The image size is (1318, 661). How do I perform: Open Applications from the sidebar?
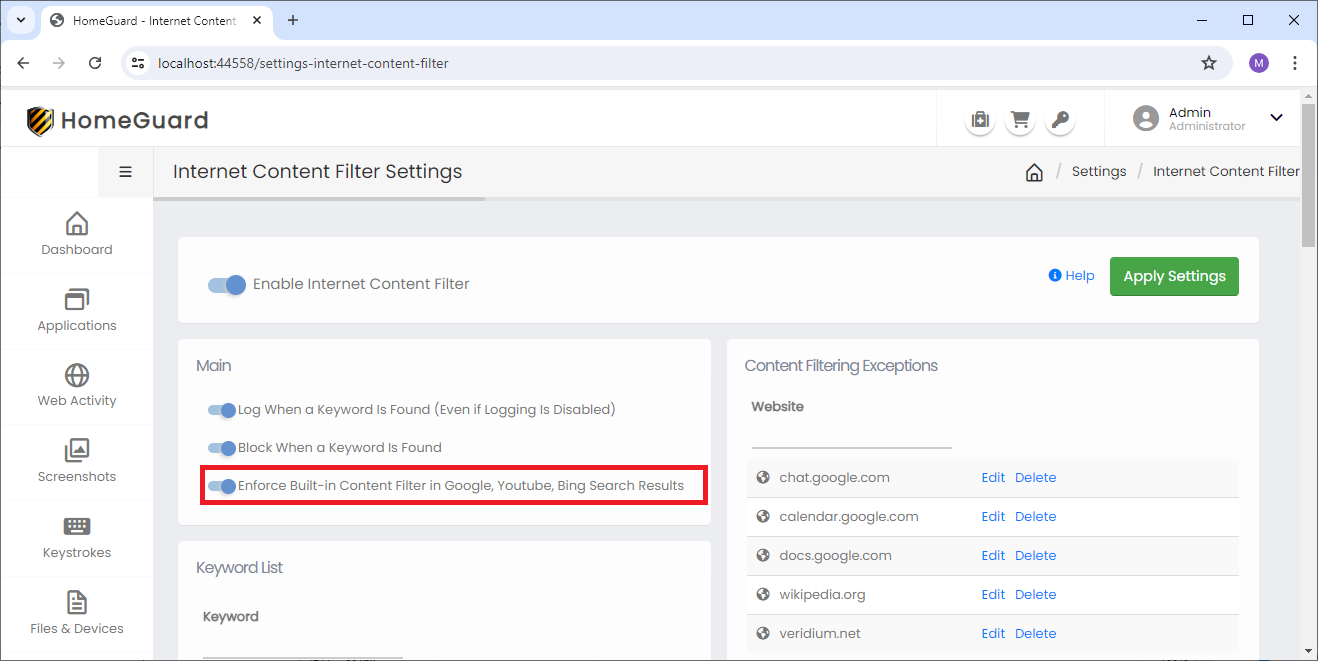(x=77, y=311)
